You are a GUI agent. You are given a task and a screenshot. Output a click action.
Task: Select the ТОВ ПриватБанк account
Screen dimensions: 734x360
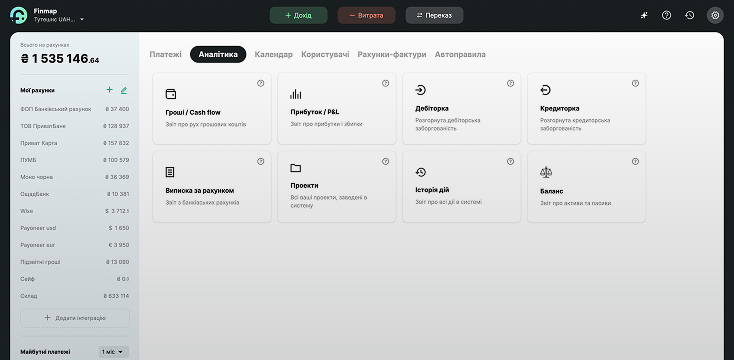(x=75, y=126)
